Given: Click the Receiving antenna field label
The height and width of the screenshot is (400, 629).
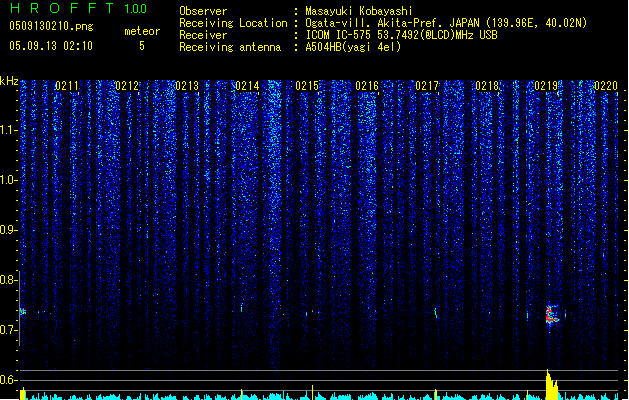Looking at the screenshot, I should (x=230, y=47).
